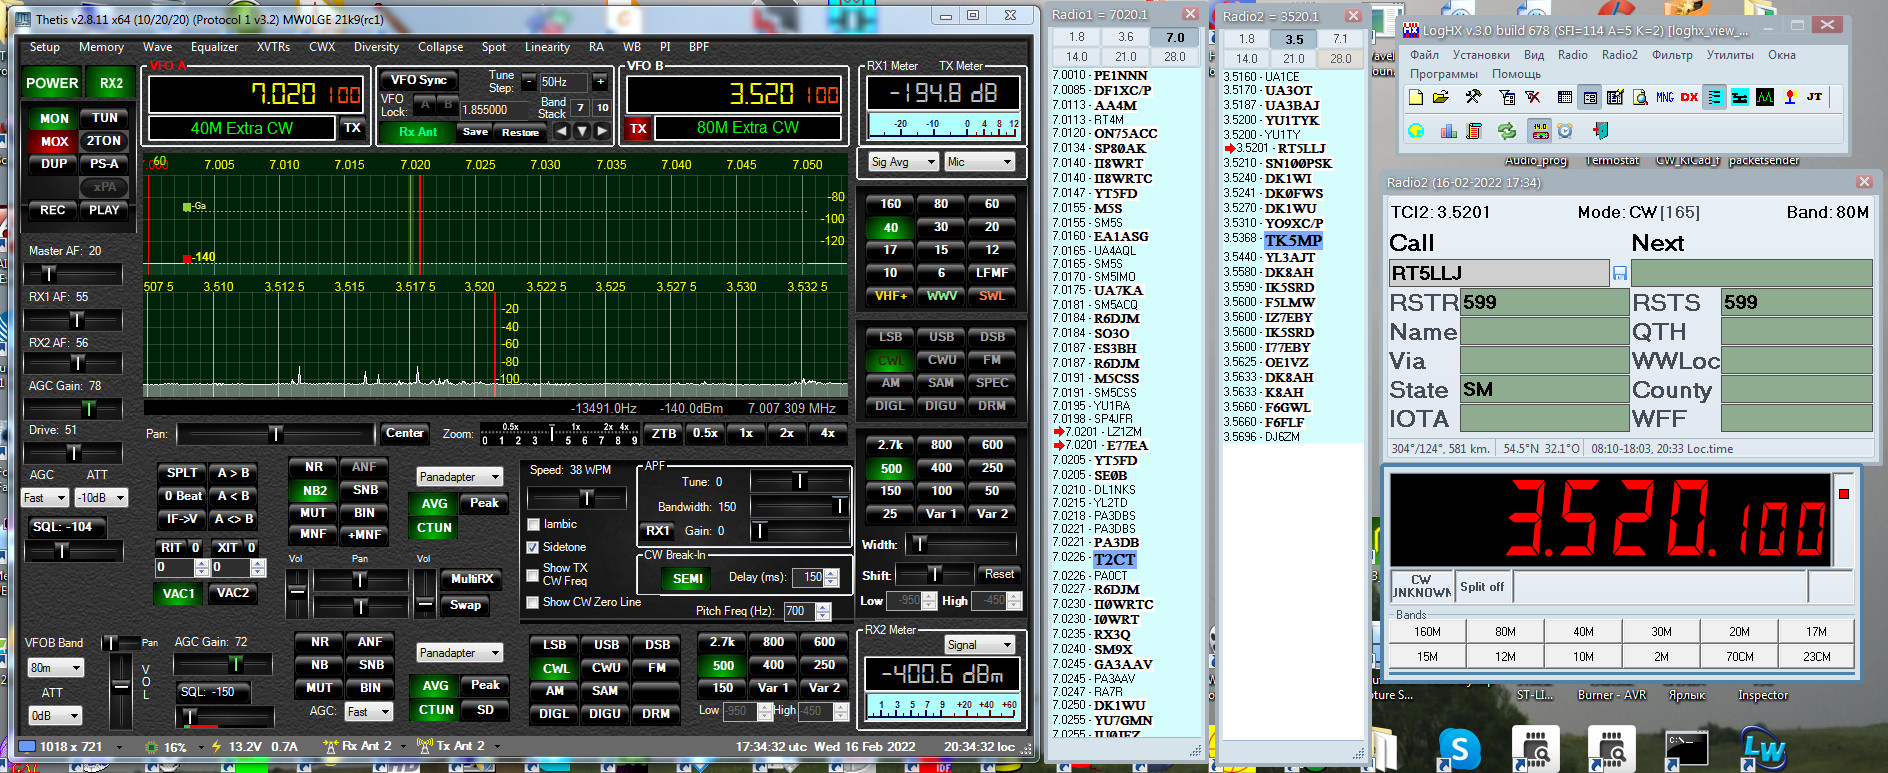This screenshot has width=1888, height=773.
Task: Open the upper Panadapter display mode dropdown
Action: 459,477
